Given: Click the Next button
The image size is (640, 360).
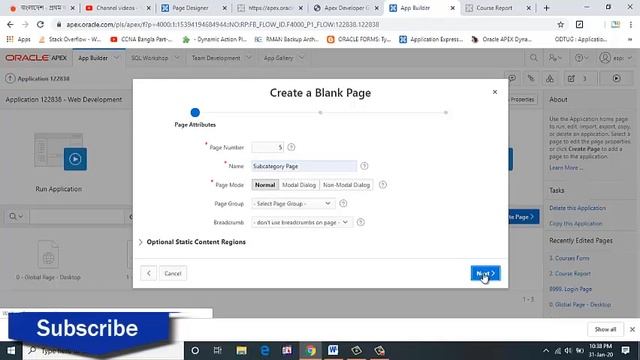Looking at the screenshot, I should click(485, 273).
